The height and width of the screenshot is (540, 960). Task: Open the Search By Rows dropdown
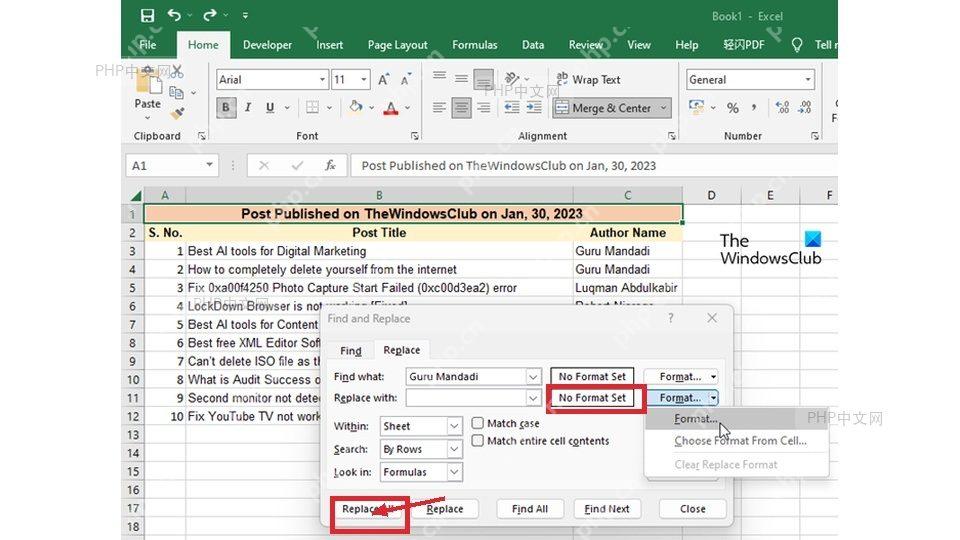pos(454,449)
